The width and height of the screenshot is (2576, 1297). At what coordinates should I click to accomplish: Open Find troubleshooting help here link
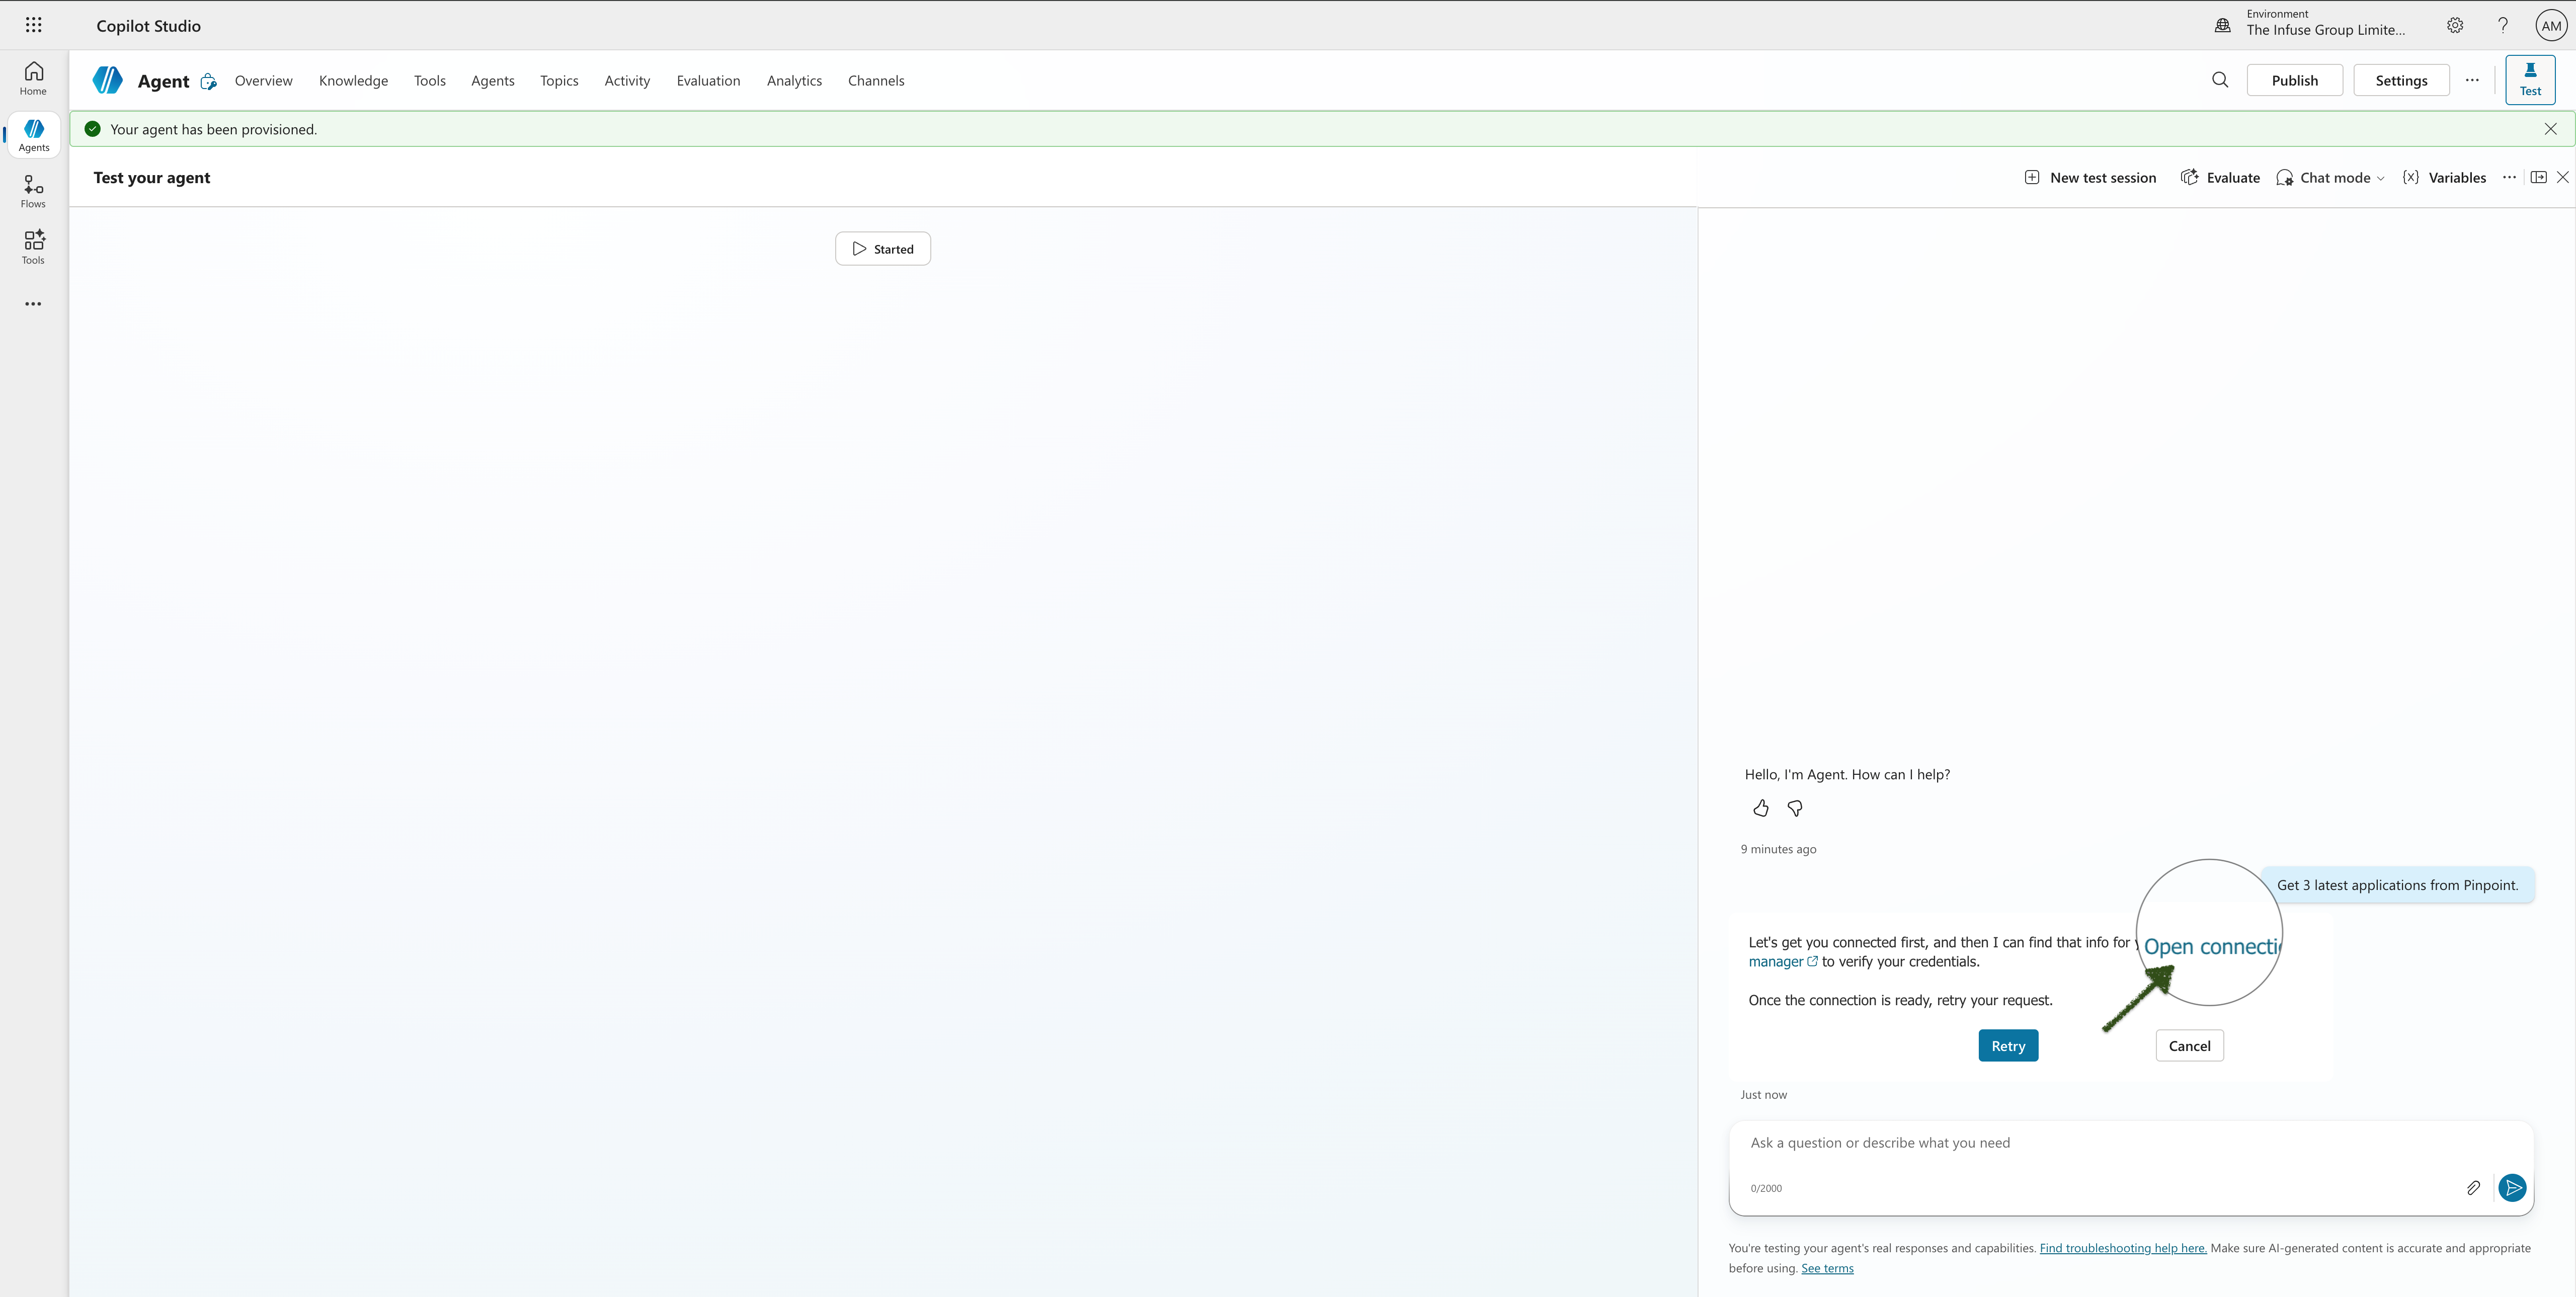click(2123, 1248)
